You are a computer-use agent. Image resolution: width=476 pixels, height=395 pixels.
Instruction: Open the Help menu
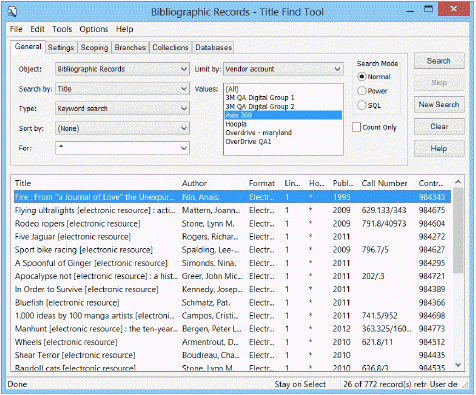point(125,29)
